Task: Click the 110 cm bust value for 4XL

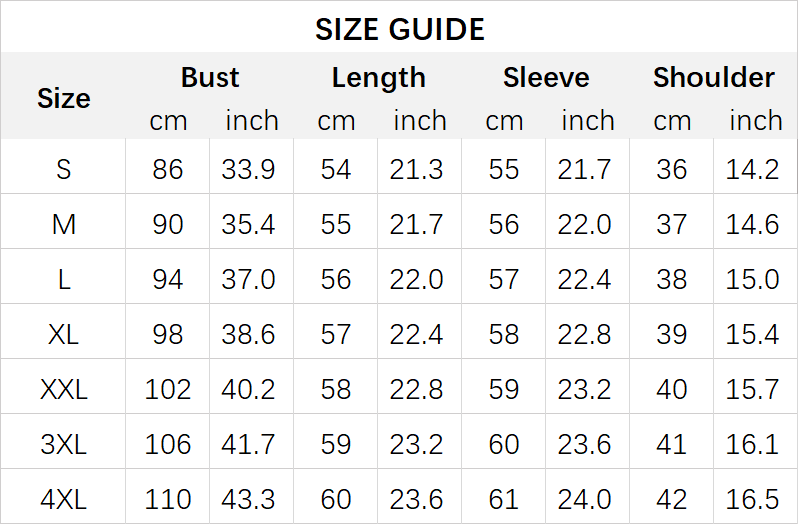Action: point(168,498)
